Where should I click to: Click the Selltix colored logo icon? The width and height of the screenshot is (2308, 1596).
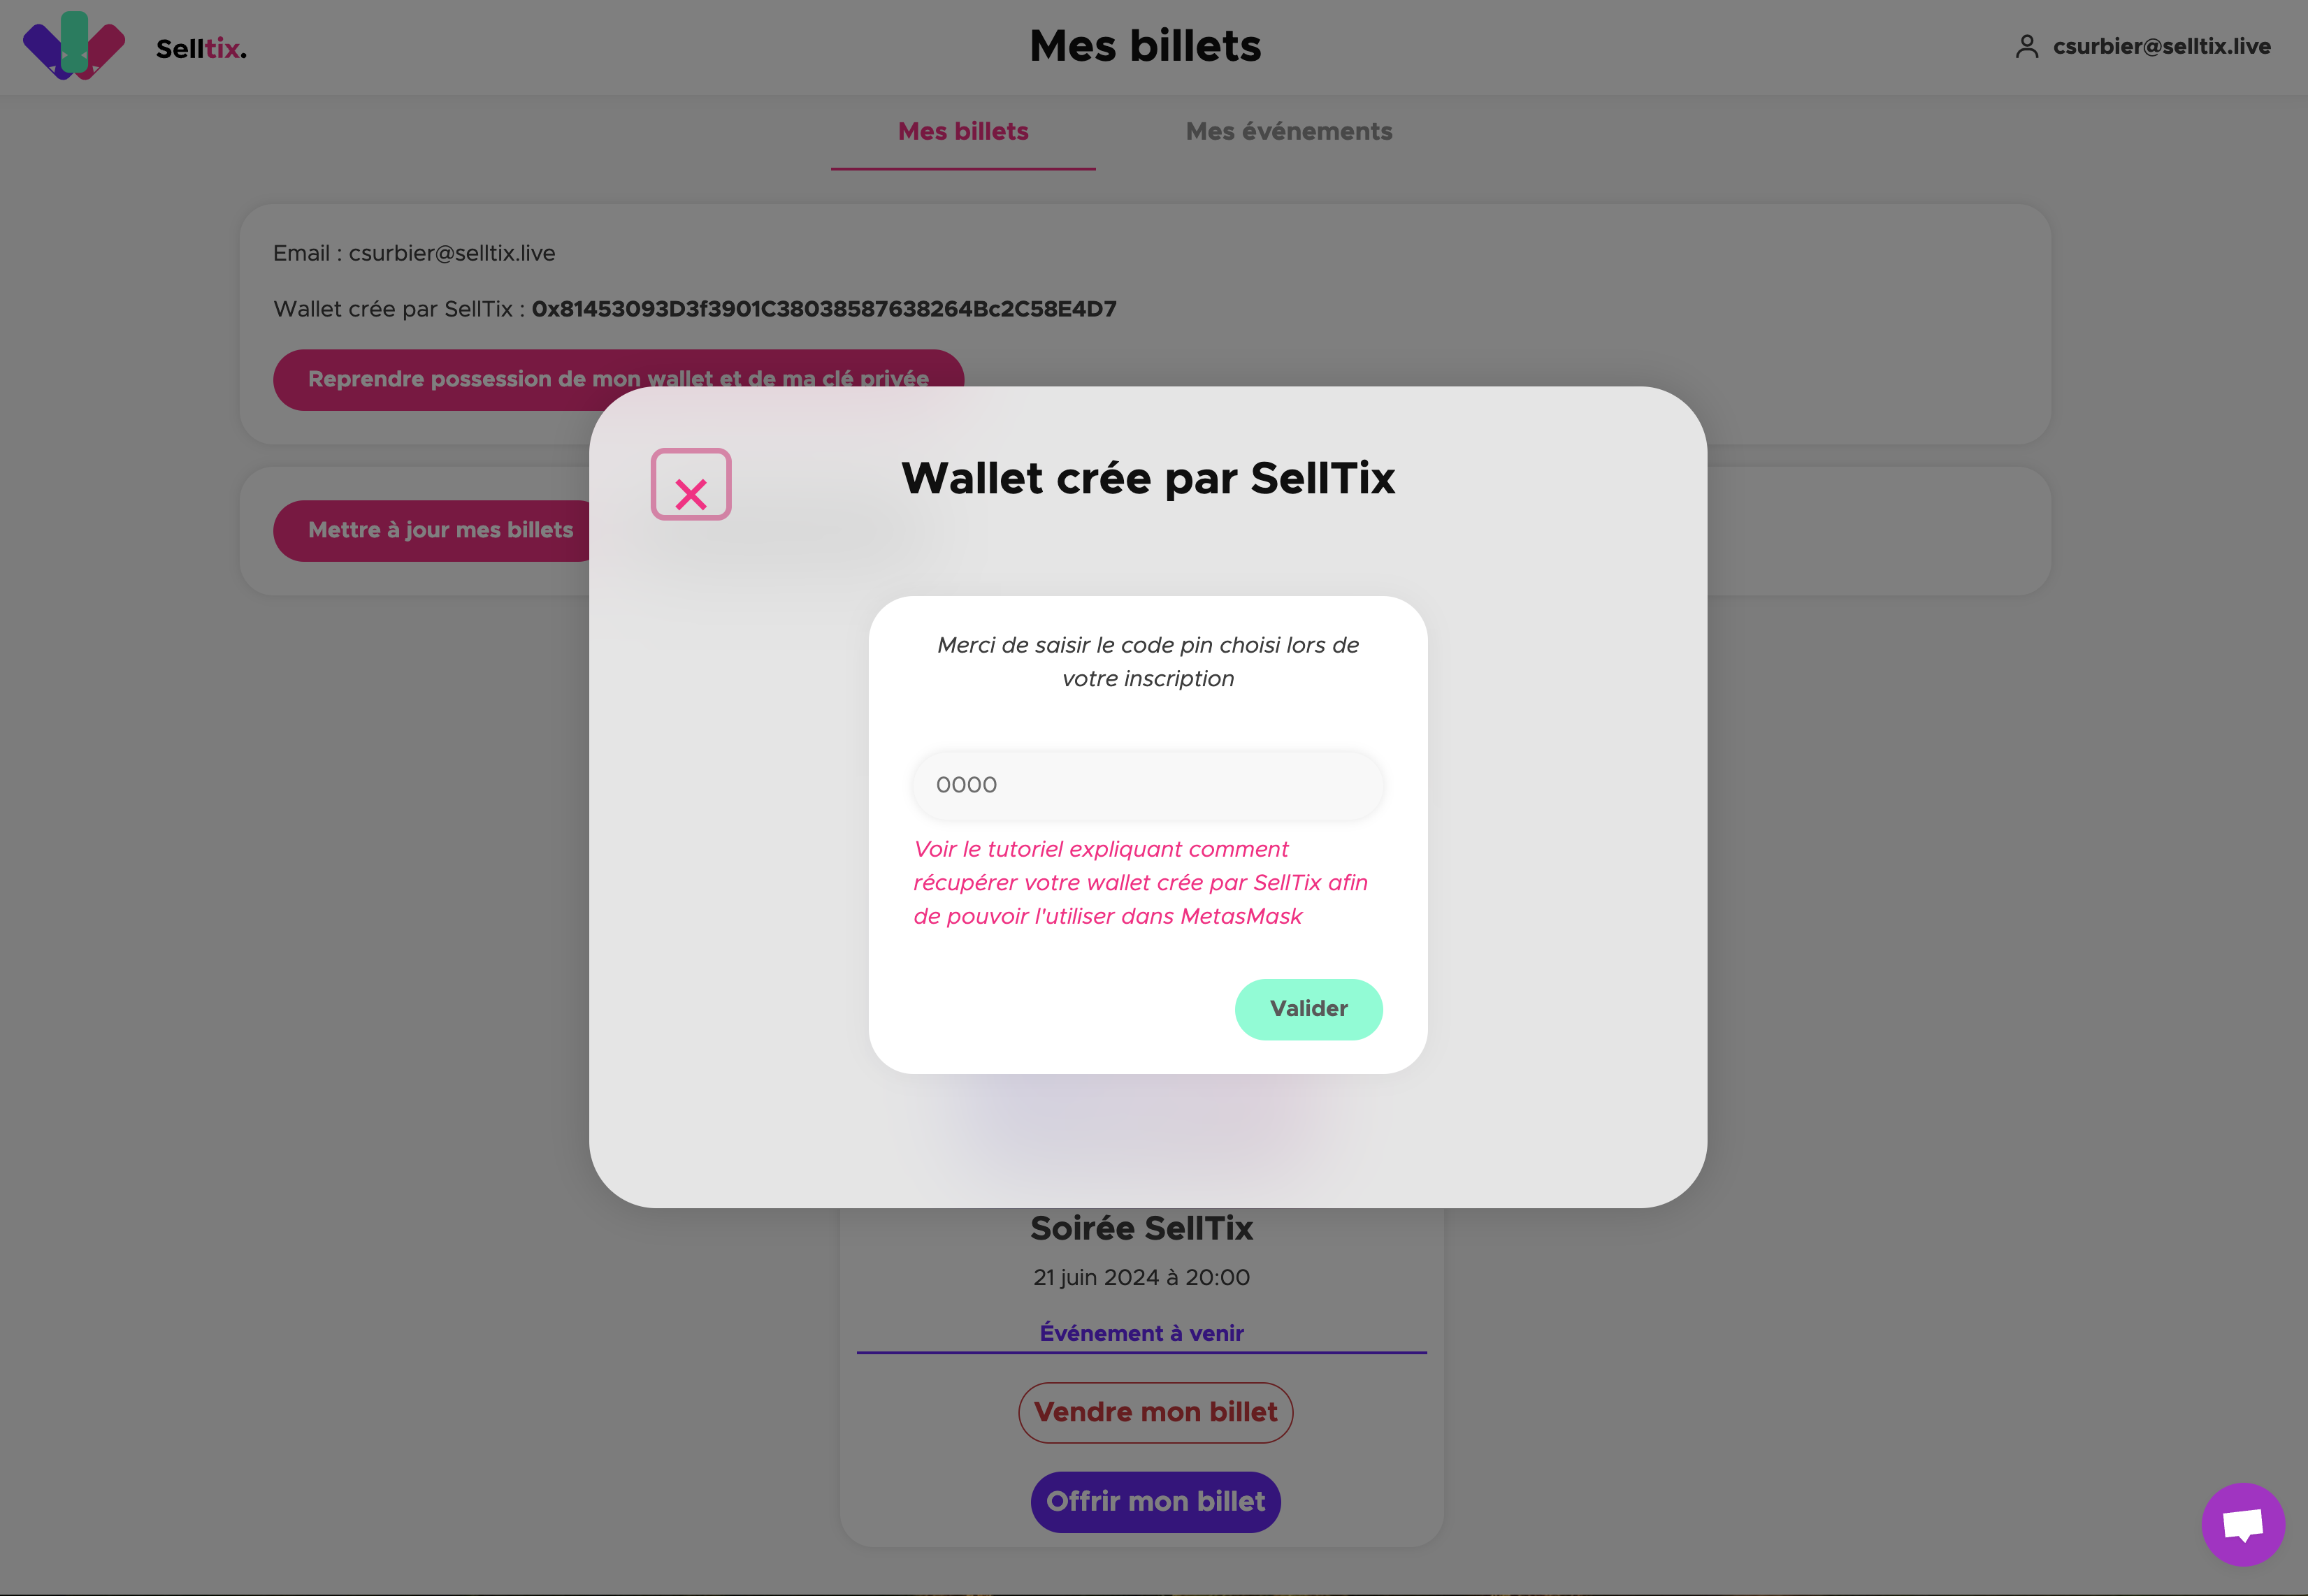click(x=74, y=46)
